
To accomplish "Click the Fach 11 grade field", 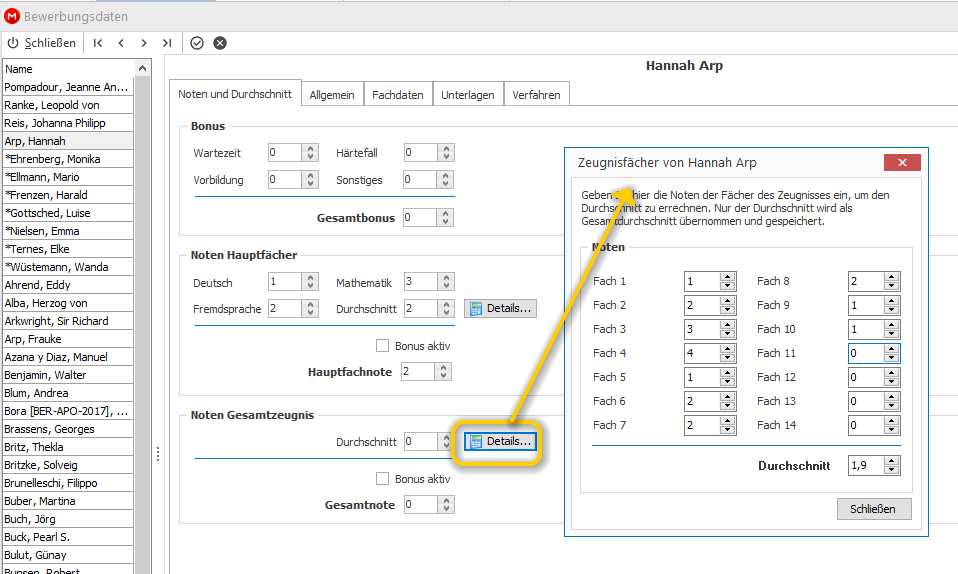I will 865,353.
